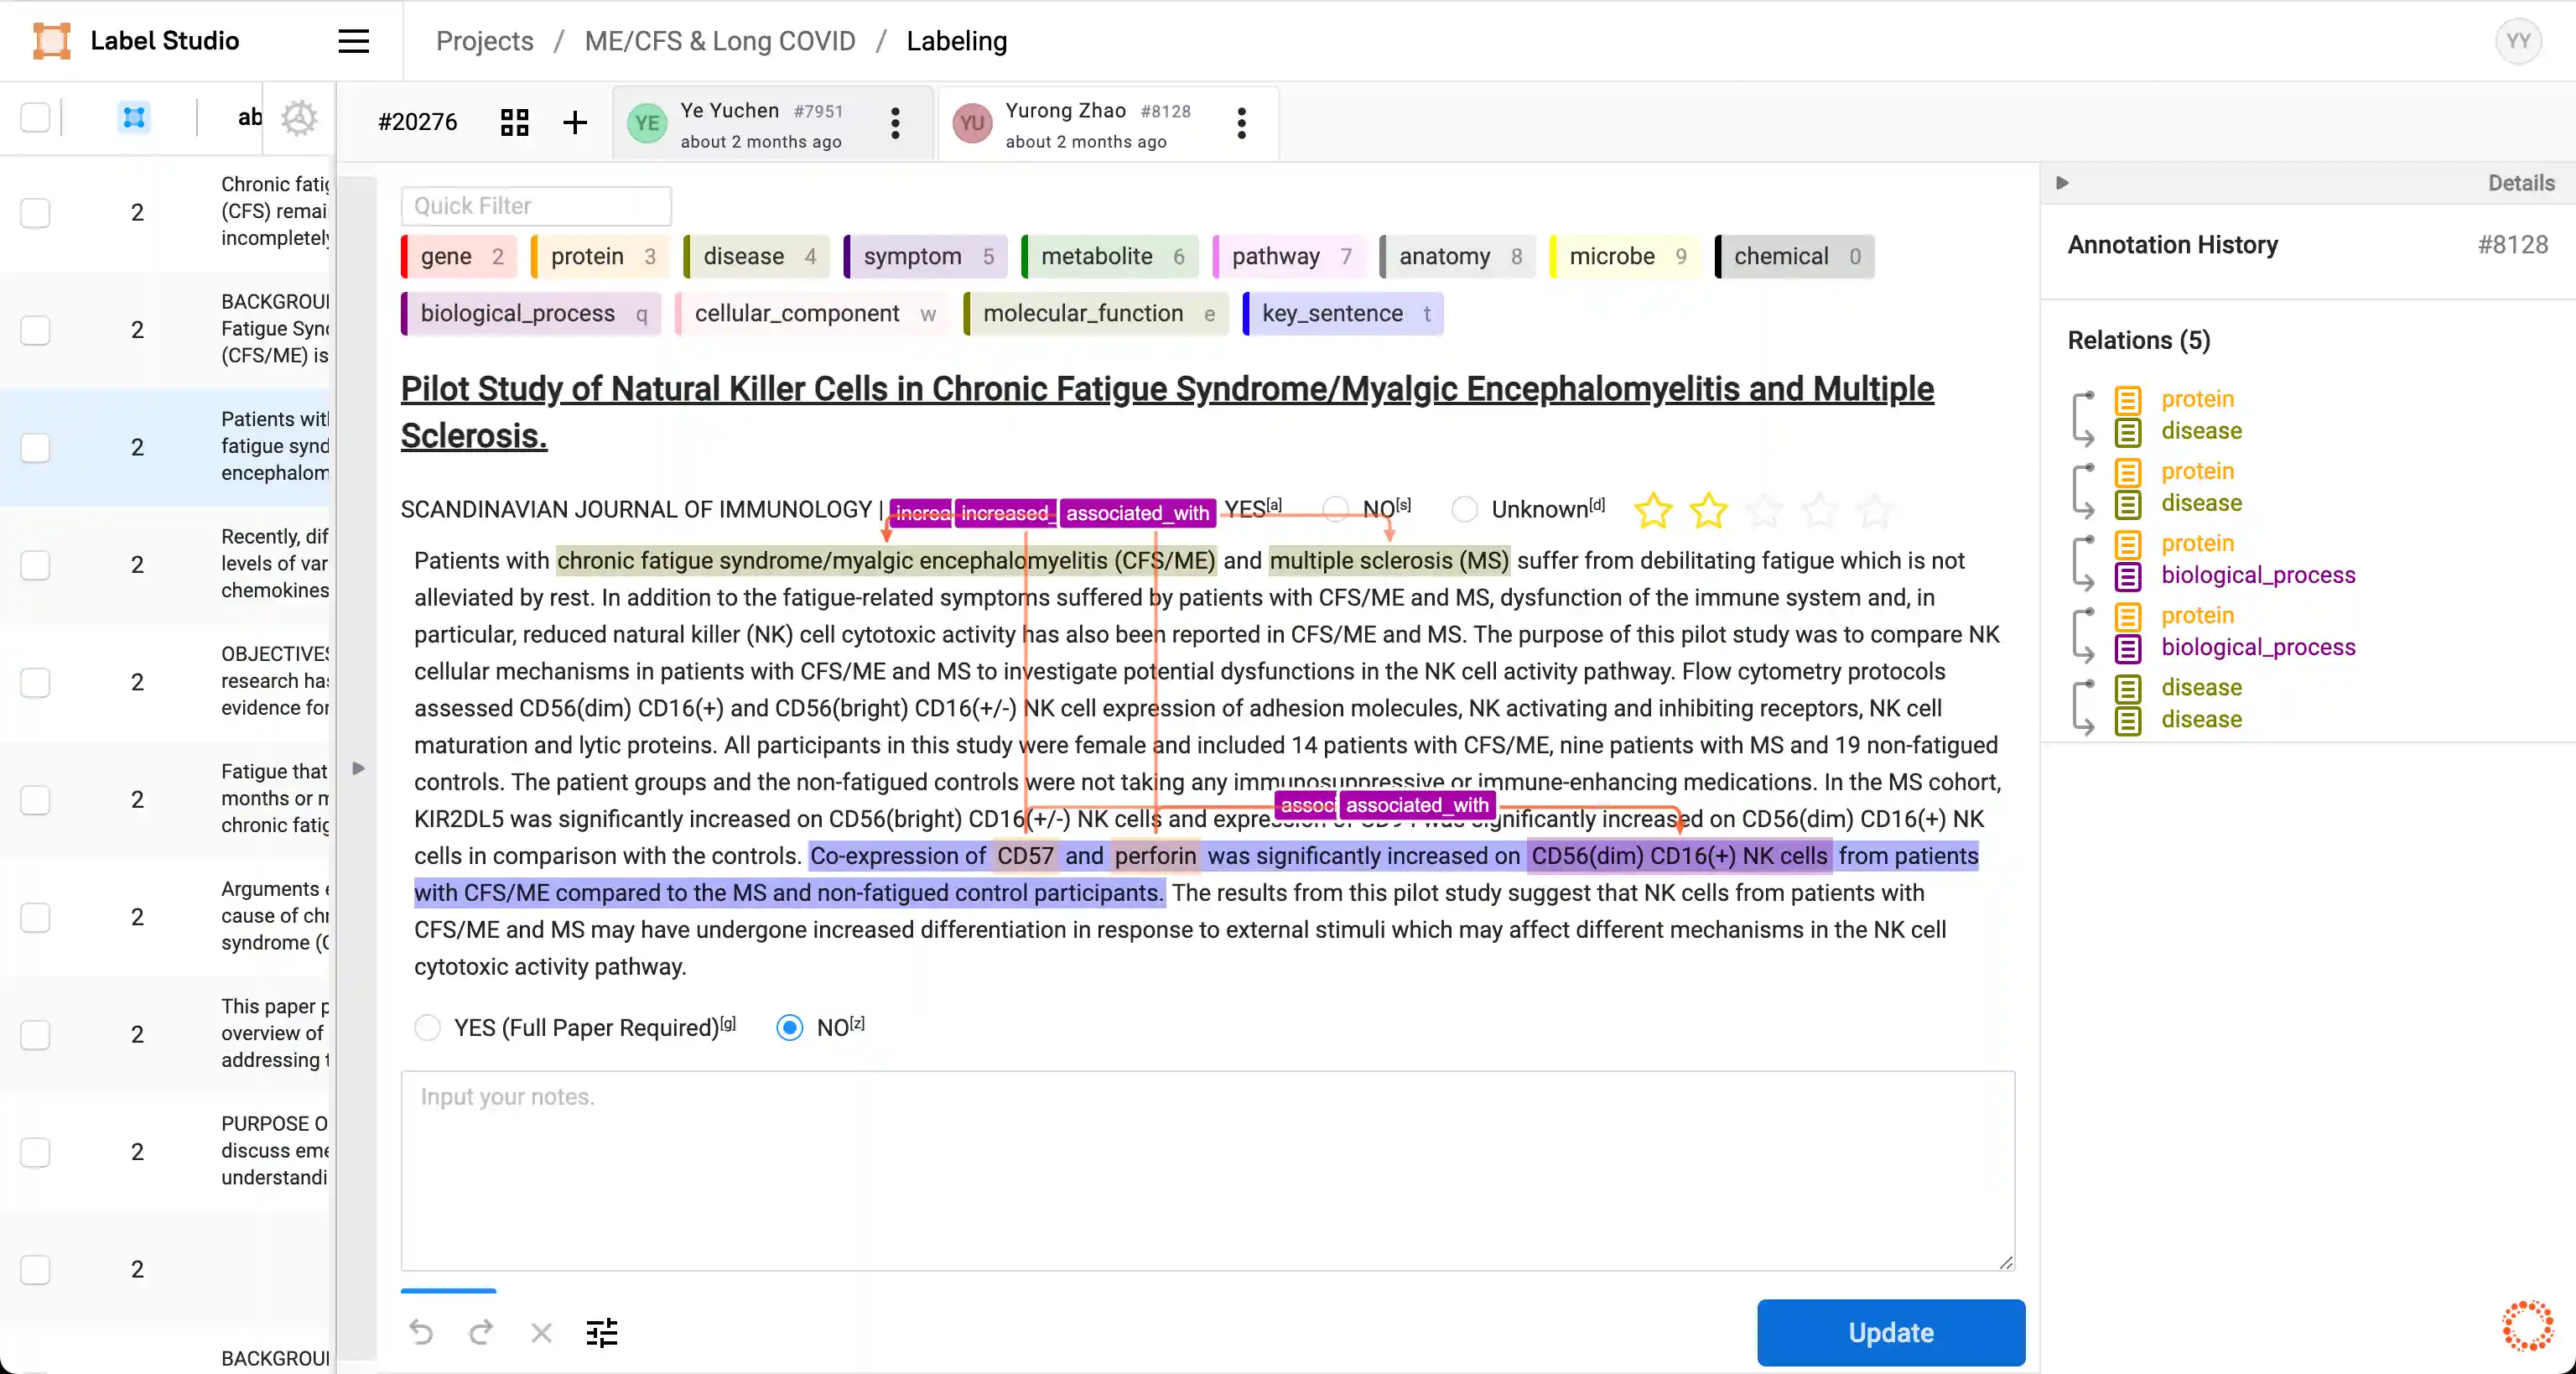Open the hamburger menu beside Label Studio
Image resolution: width=2576 pixels, height=1374 pixels.
point(353,41)
